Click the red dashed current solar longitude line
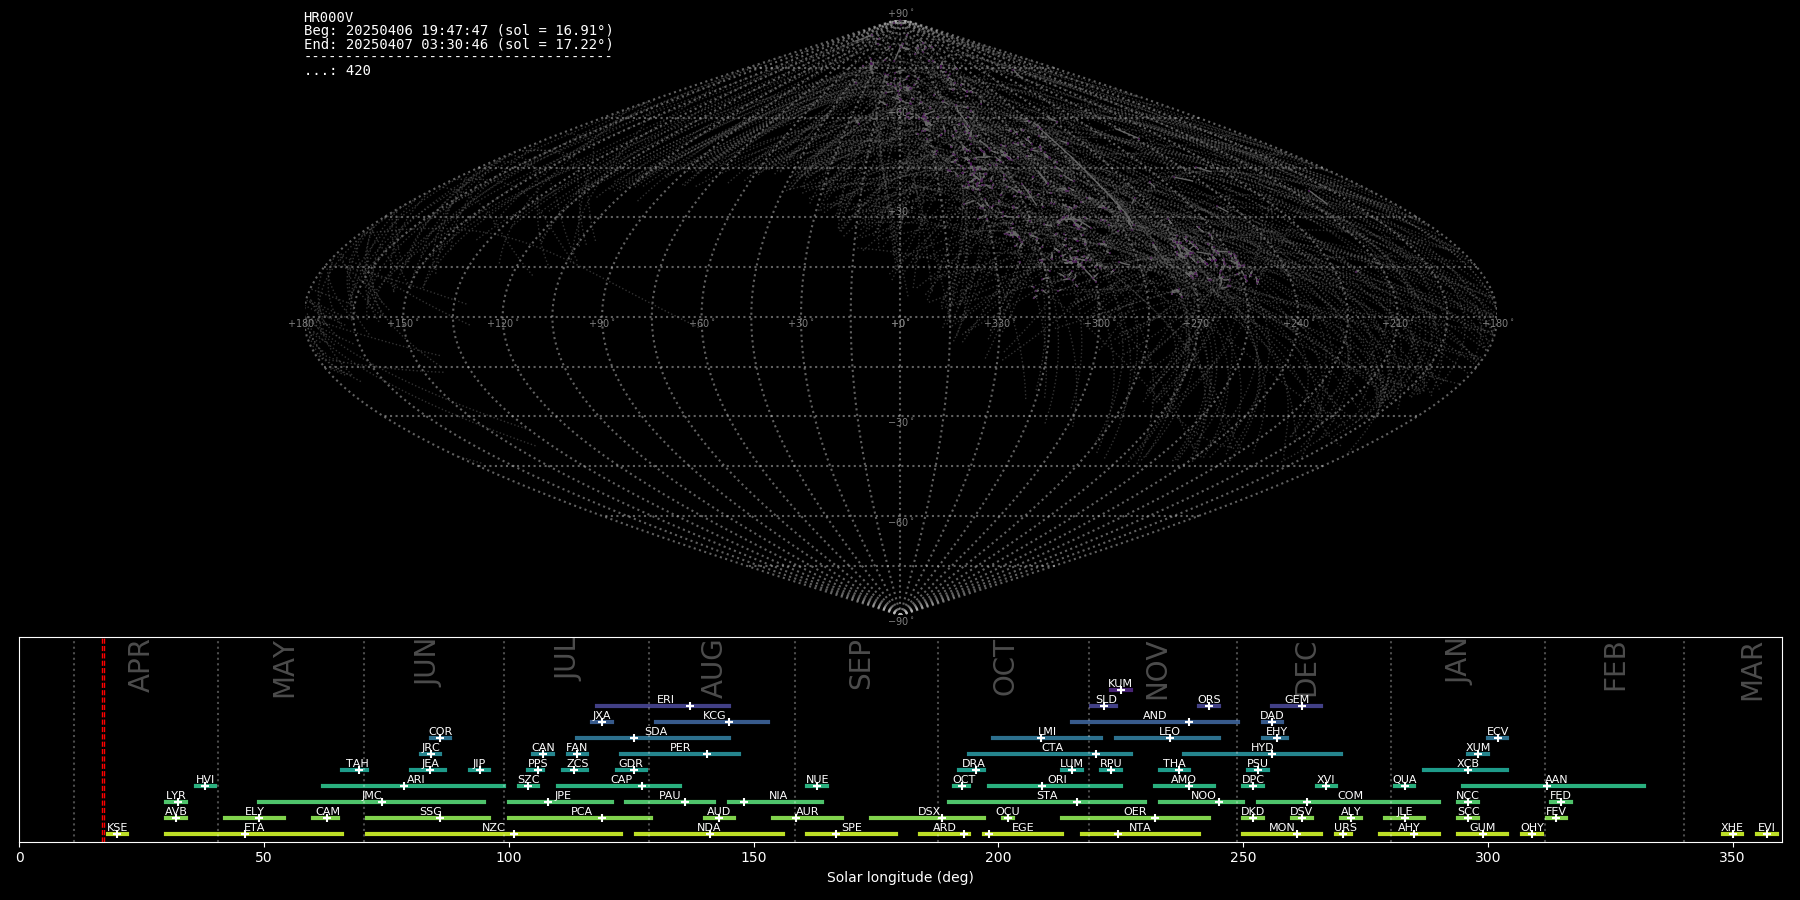1800x900 pixels. (x=103, y=739)
